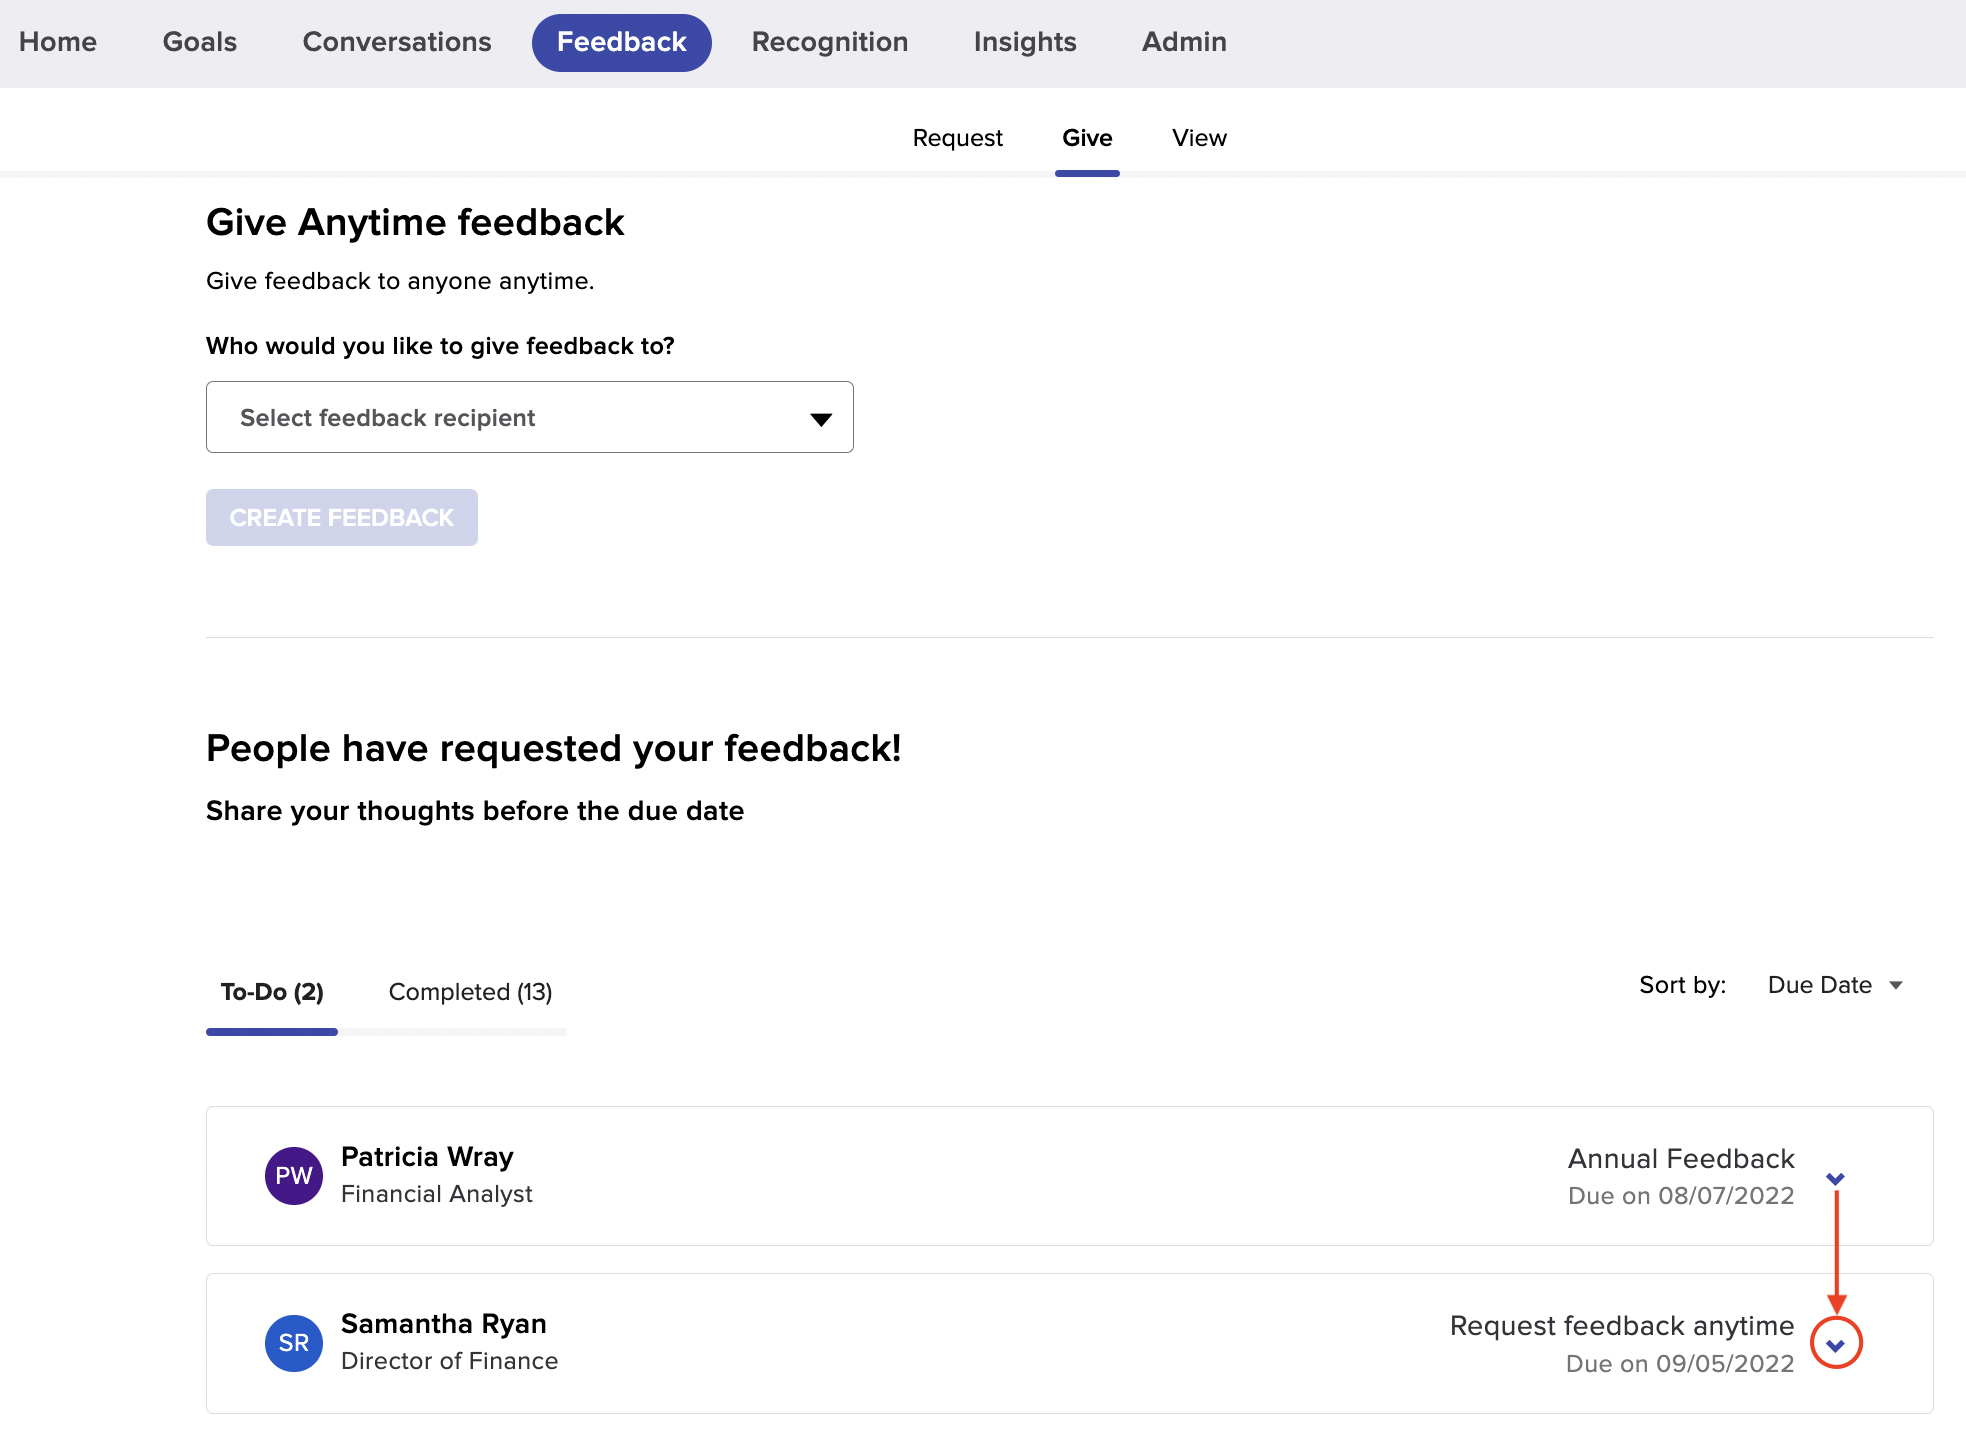Expand Patricia Wray's Annual Feedback chevron
The width and height of the screenshot is (1966, 1448).
(x=1835, y=1179)
